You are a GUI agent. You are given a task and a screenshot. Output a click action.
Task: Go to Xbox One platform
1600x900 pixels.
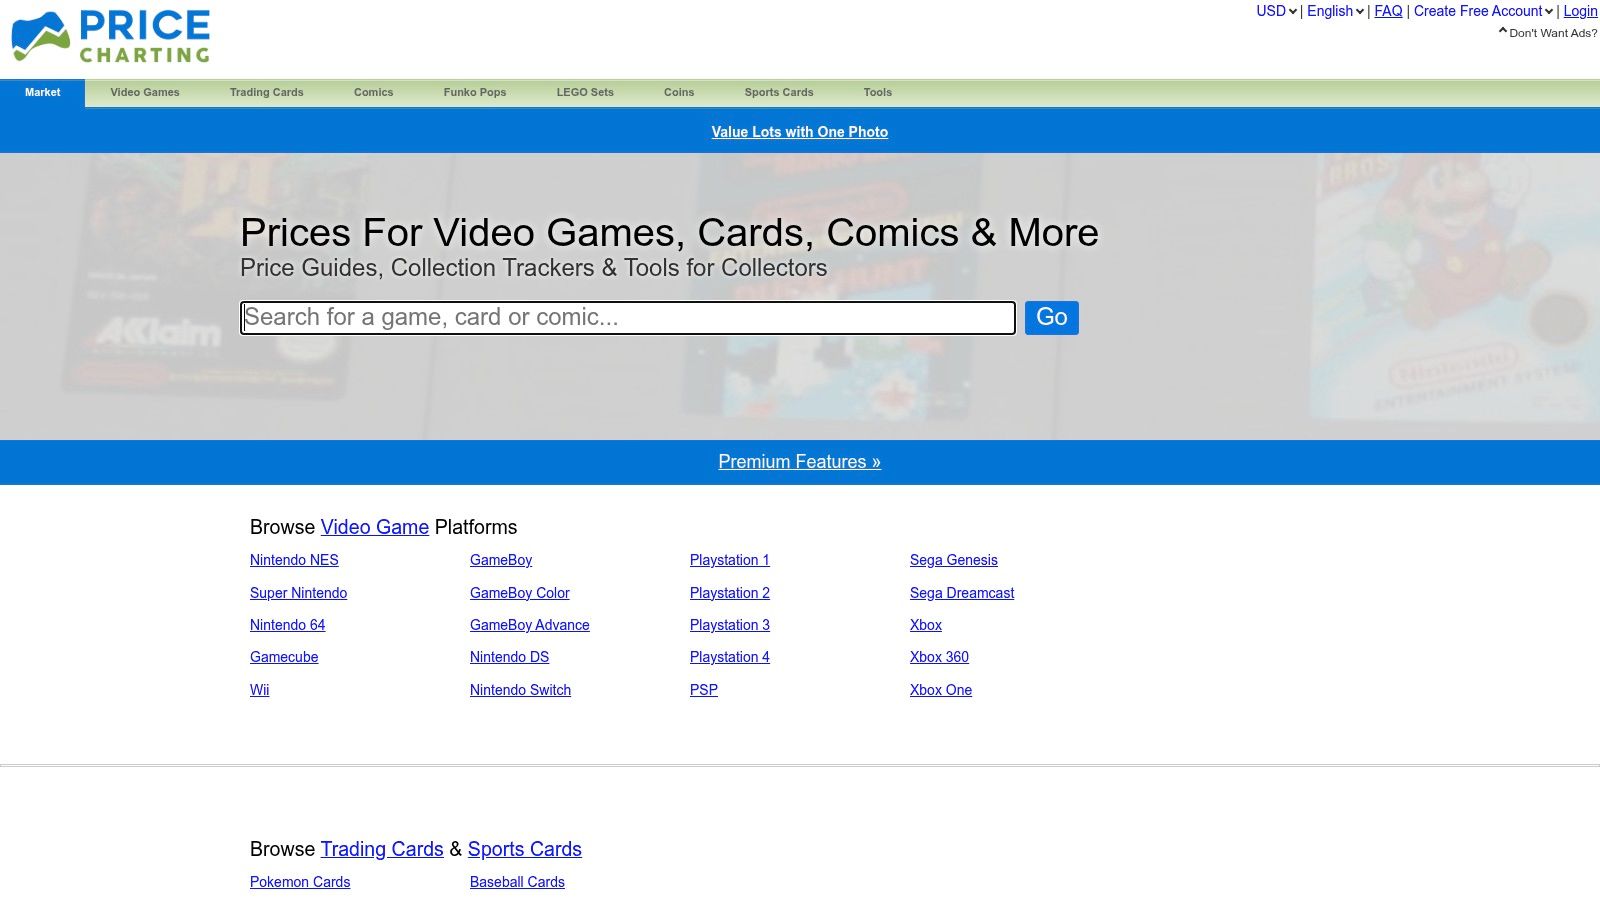coord(941,690)
